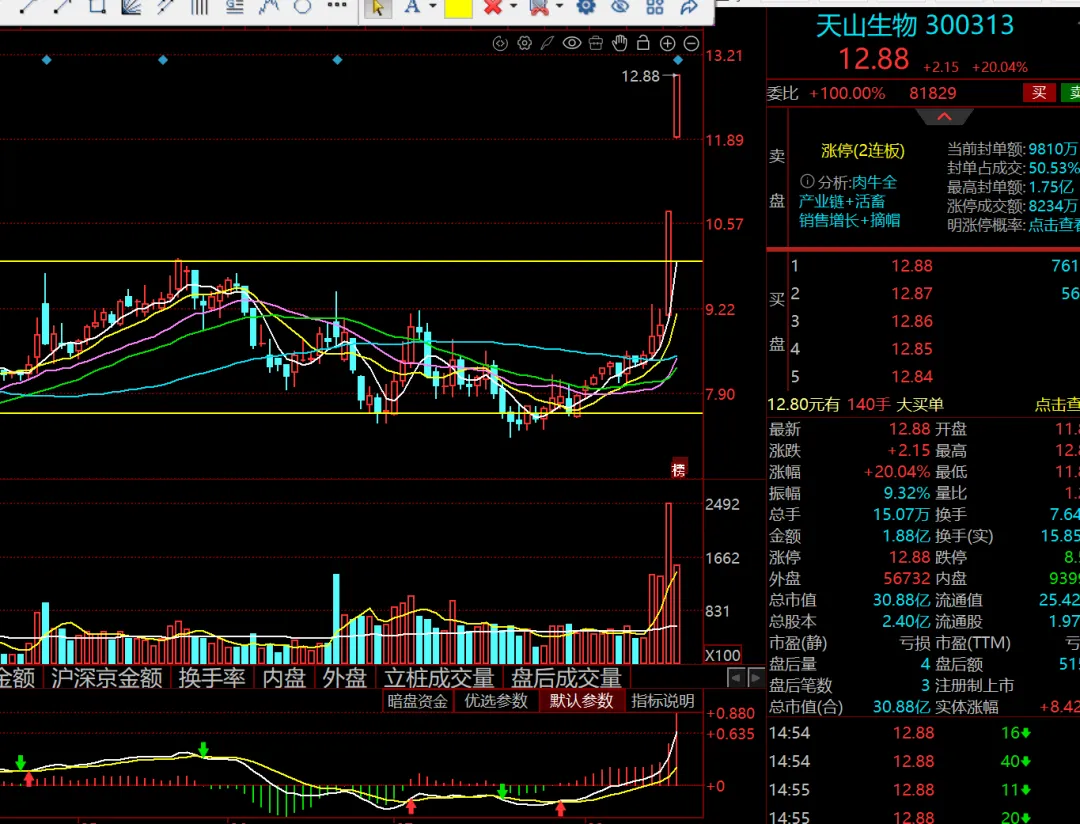The height and width of the screenshot is (824, 1080).
Task: Open delete tool dropdown arrow
Action: [x=514, y=7]
